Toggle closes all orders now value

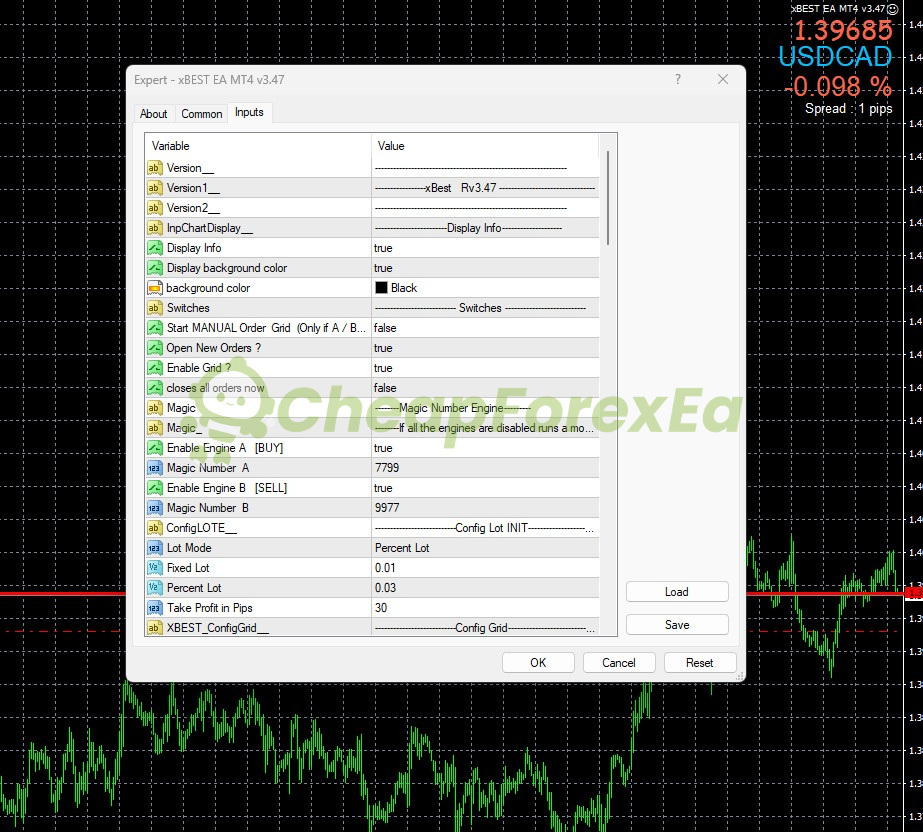[x=485, y=388]
